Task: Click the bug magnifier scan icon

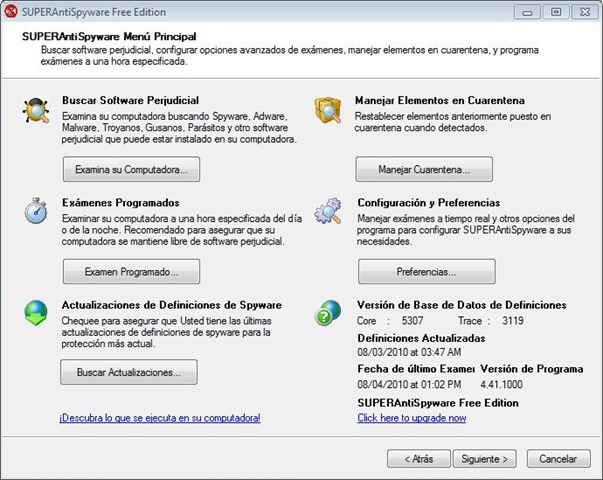Action: (x=36, y=110)
